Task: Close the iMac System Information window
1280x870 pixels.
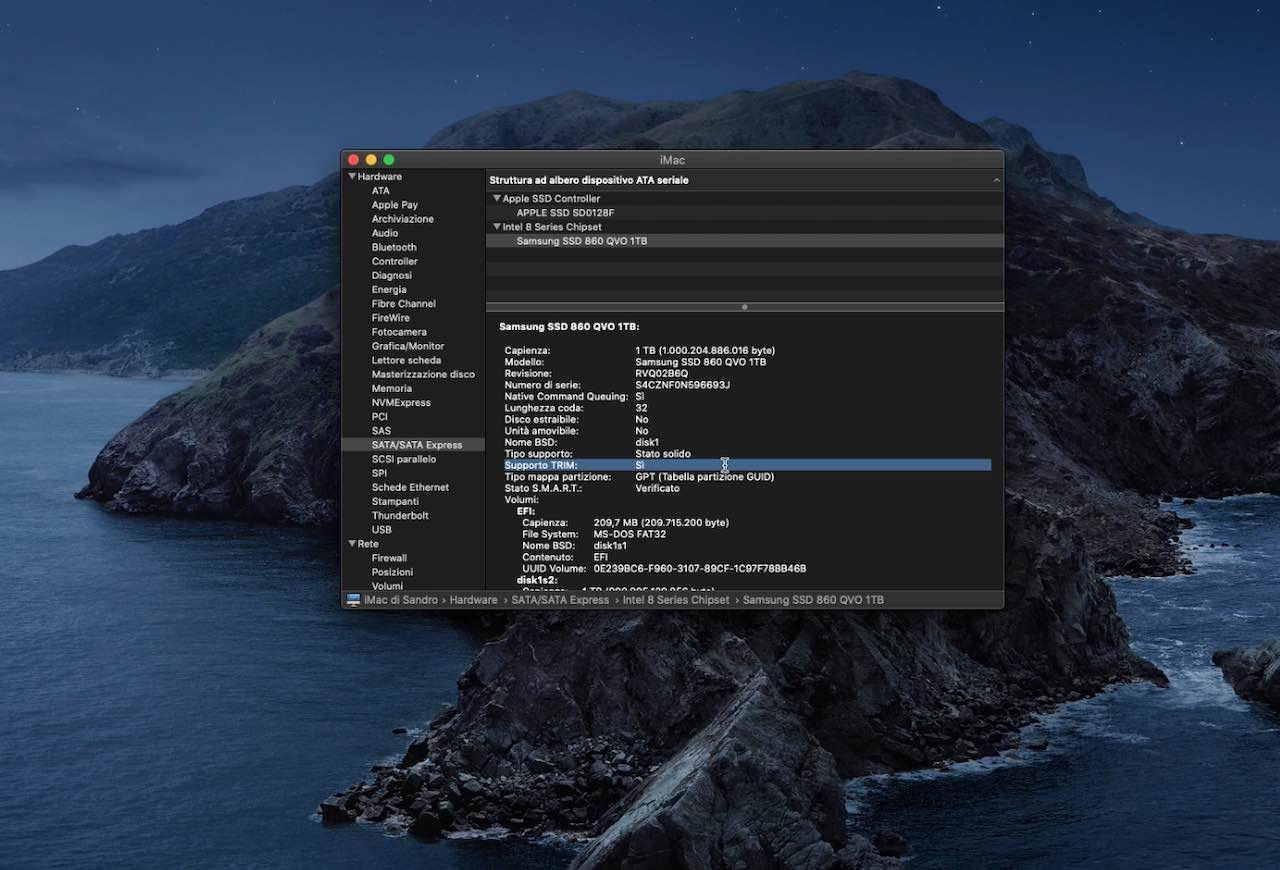Action: click(353, 160)
